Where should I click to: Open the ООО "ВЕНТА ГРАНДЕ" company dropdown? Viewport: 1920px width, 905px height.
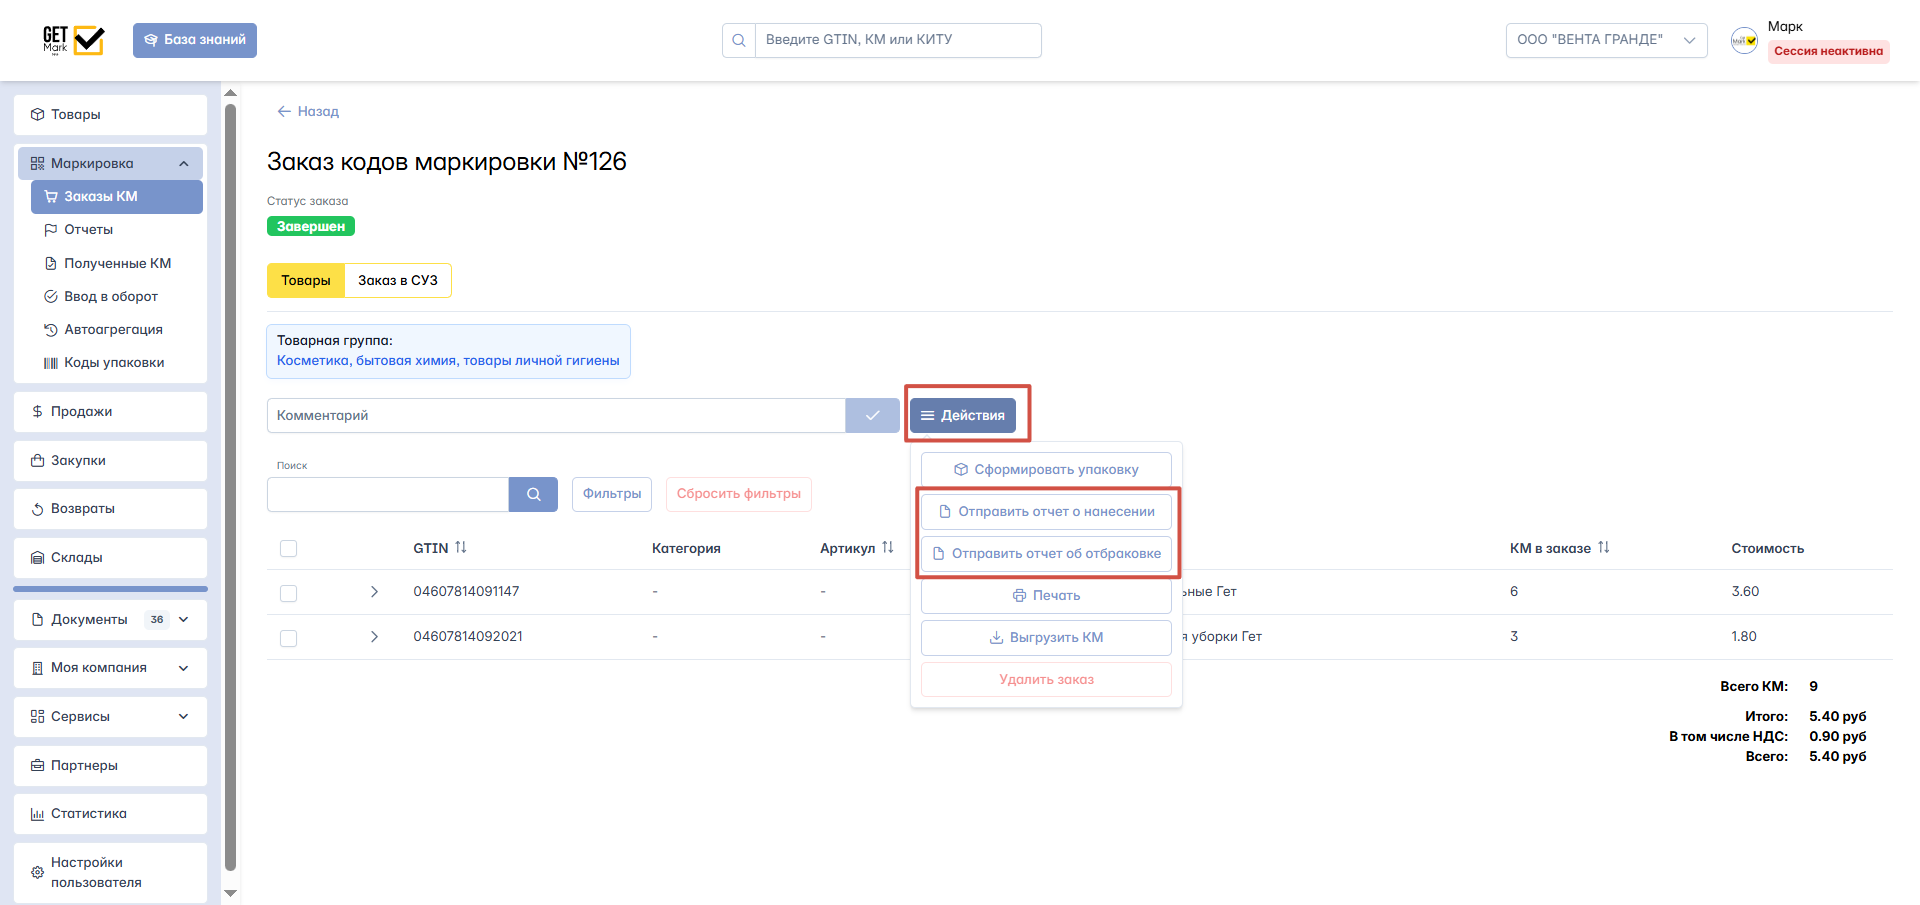click(x=1606, y=40)
